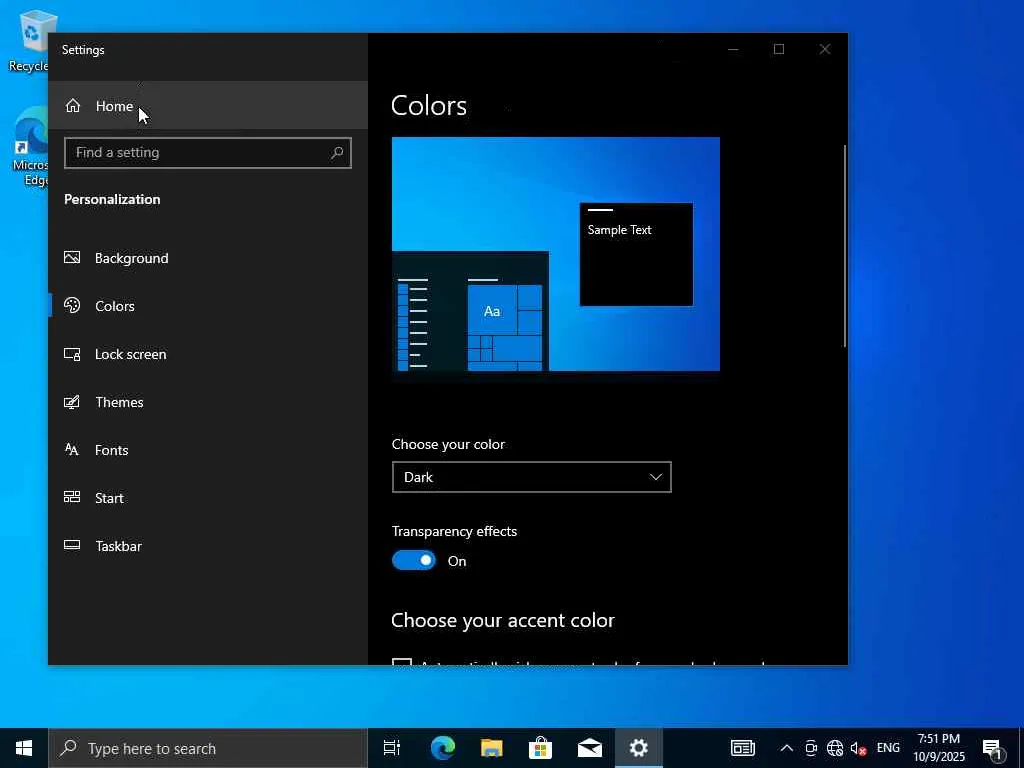This screenshot has height=768, width=1024.
Task: Turn off Transparency effects toggle
Action: click(x=413, y=560)
